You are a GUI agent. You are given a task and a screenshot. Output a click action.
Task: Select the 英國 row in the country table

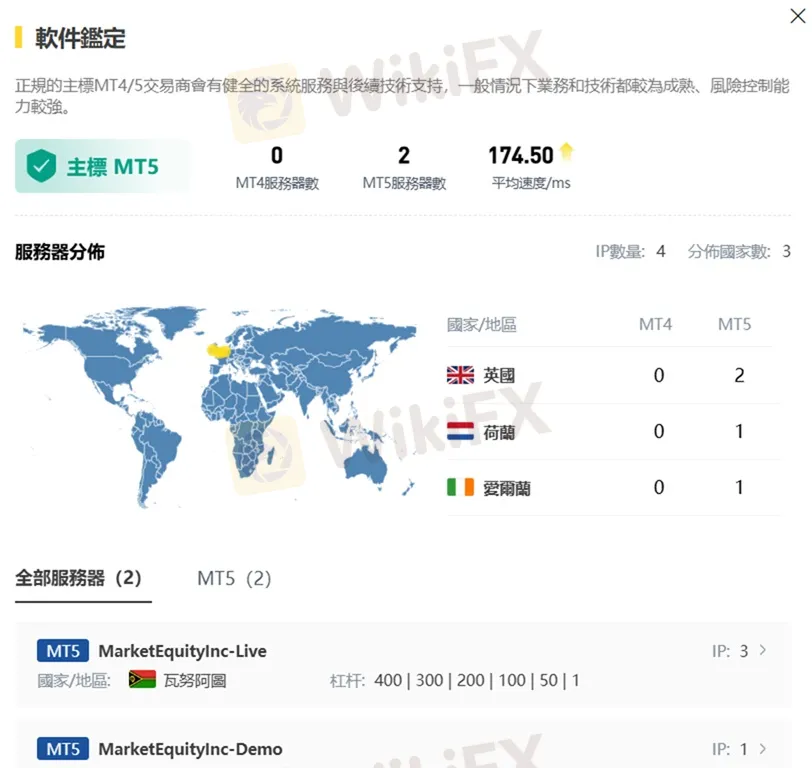[600, 375]
